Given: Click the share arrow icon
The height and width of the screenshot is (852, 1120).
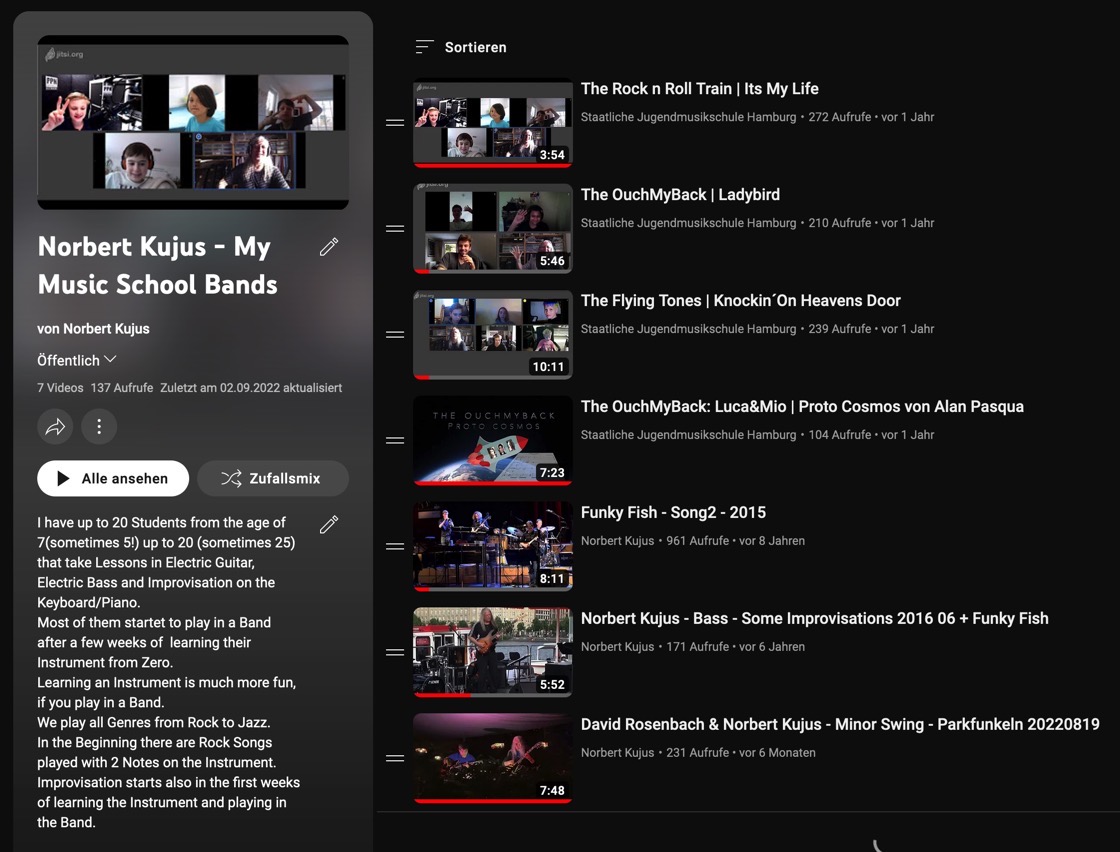Looking at the screenshot, I should coord(56,427).
